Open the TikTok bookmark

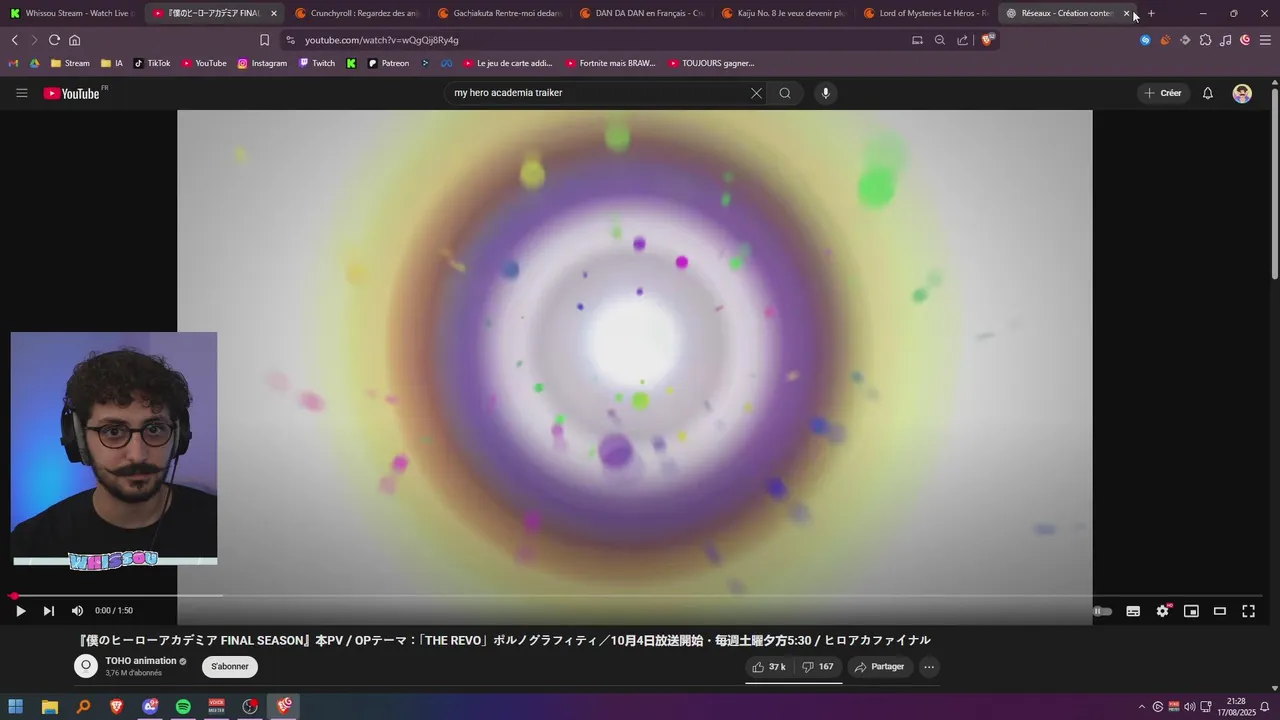click(x=152, y=63)
